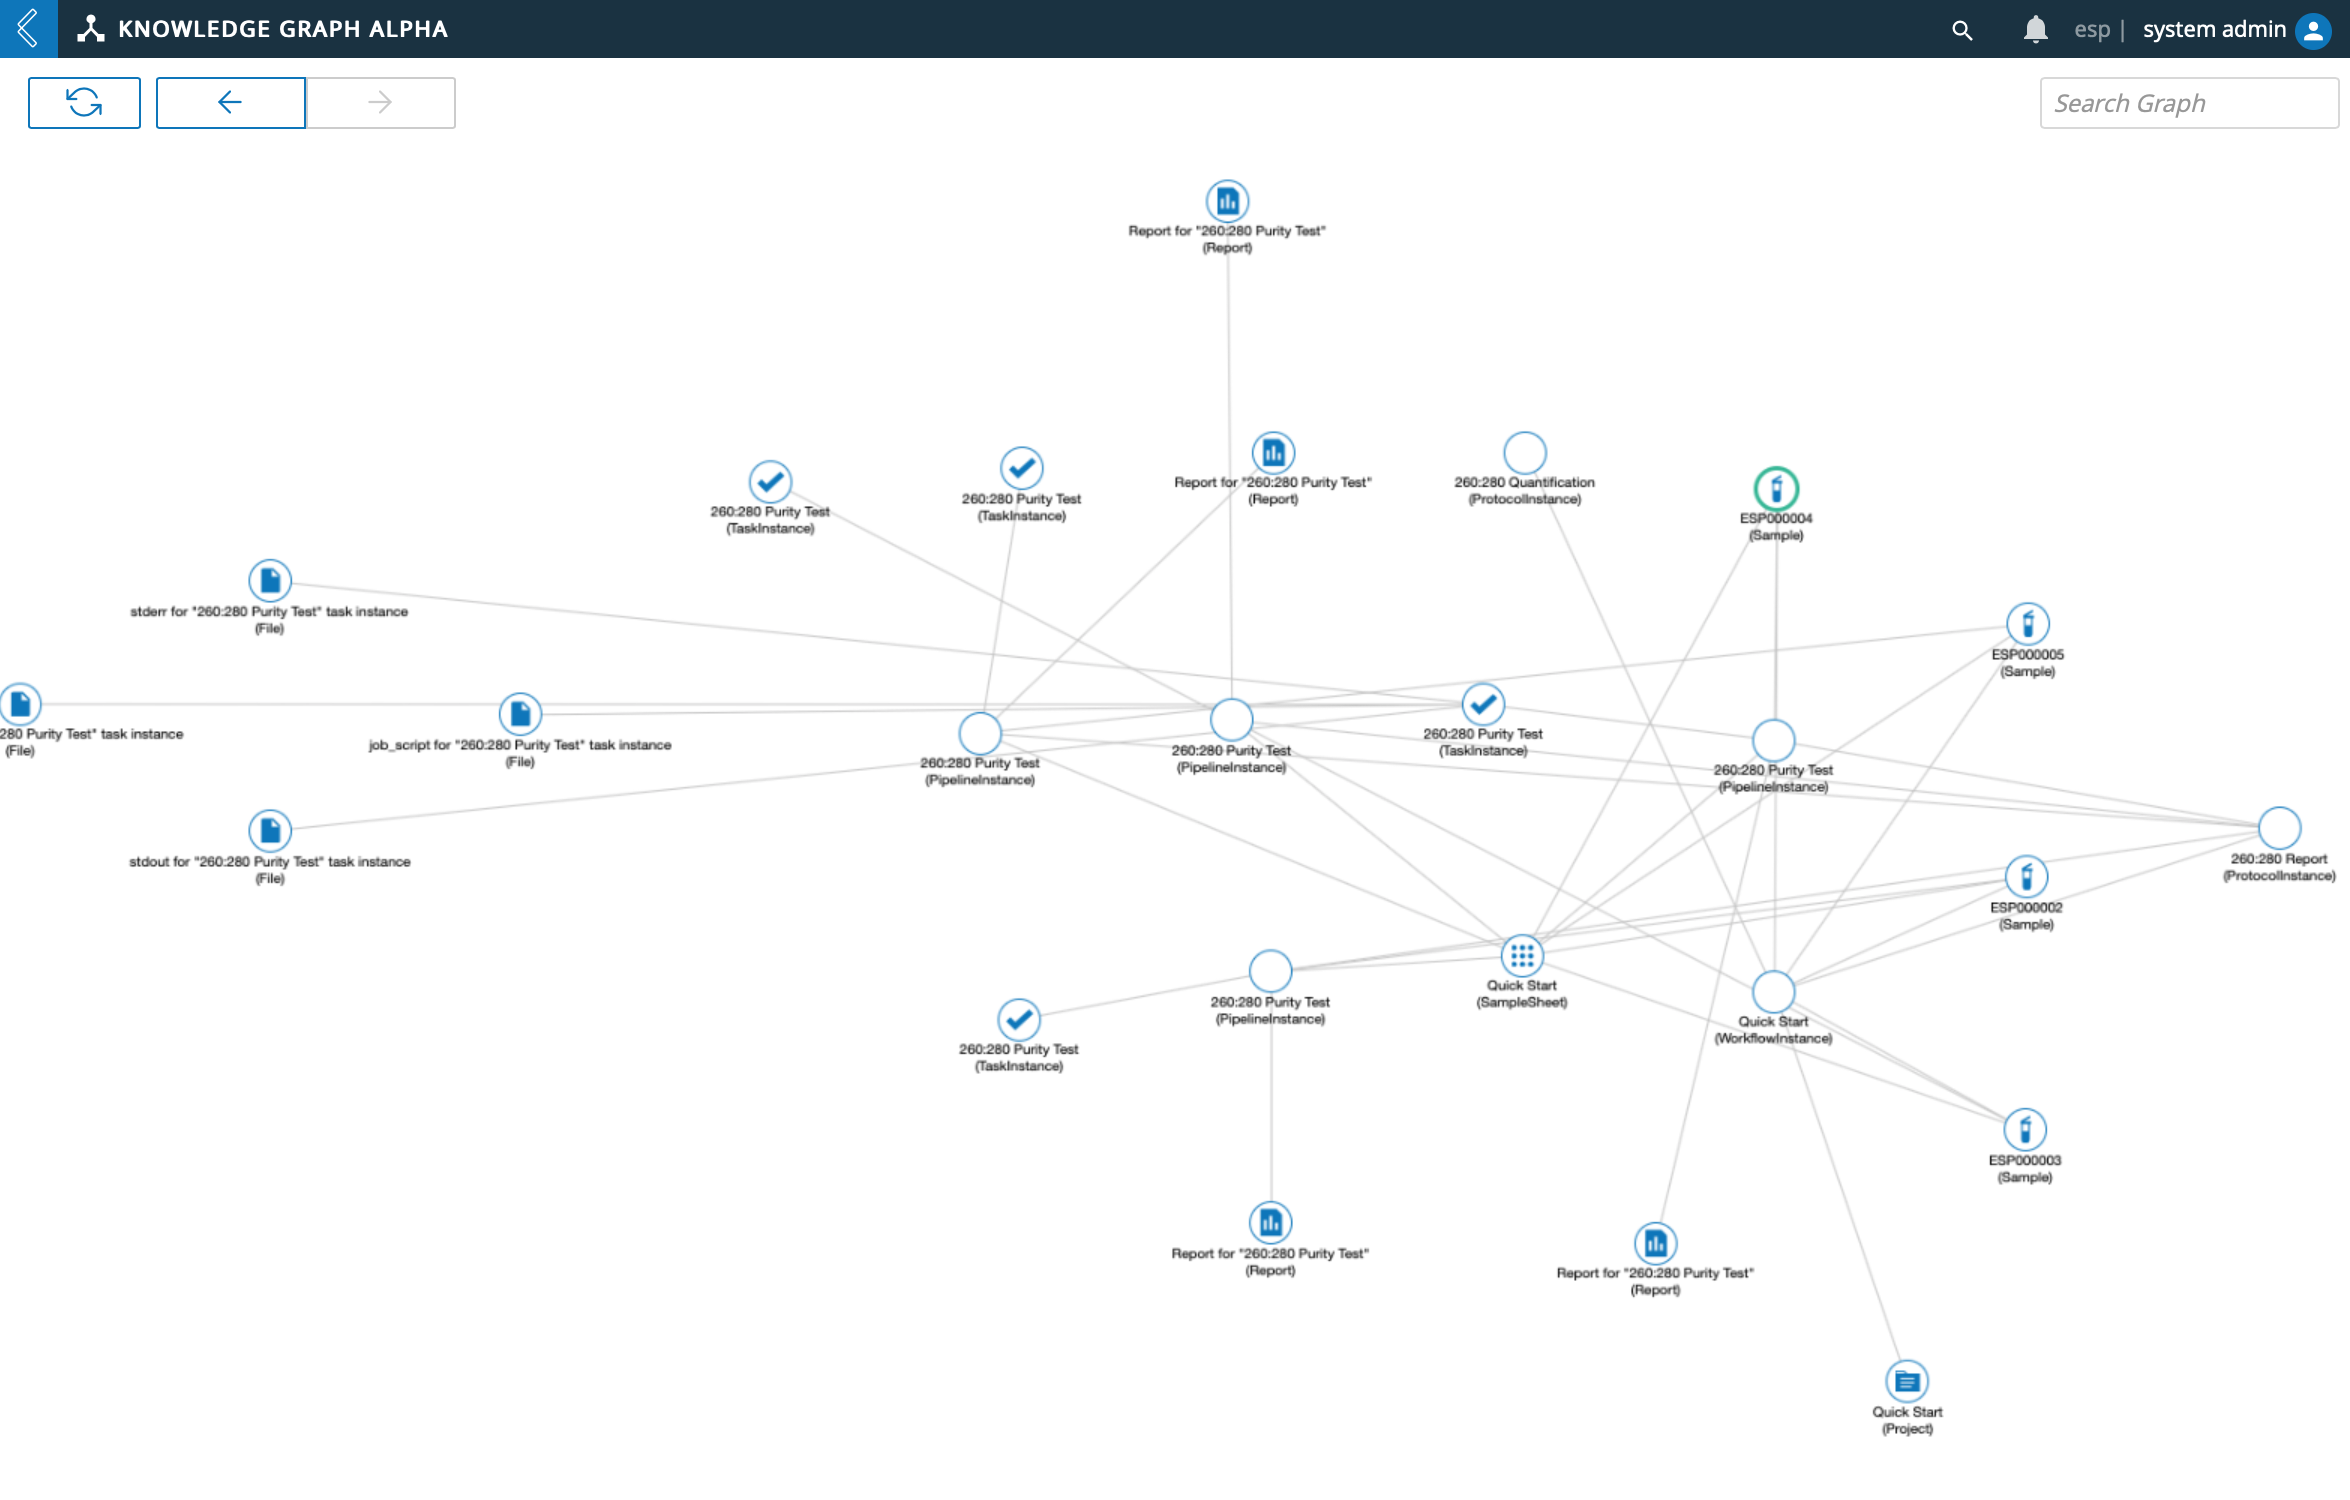Select the job_script file node
2350x1500 pixels.
tap(520, 714)
